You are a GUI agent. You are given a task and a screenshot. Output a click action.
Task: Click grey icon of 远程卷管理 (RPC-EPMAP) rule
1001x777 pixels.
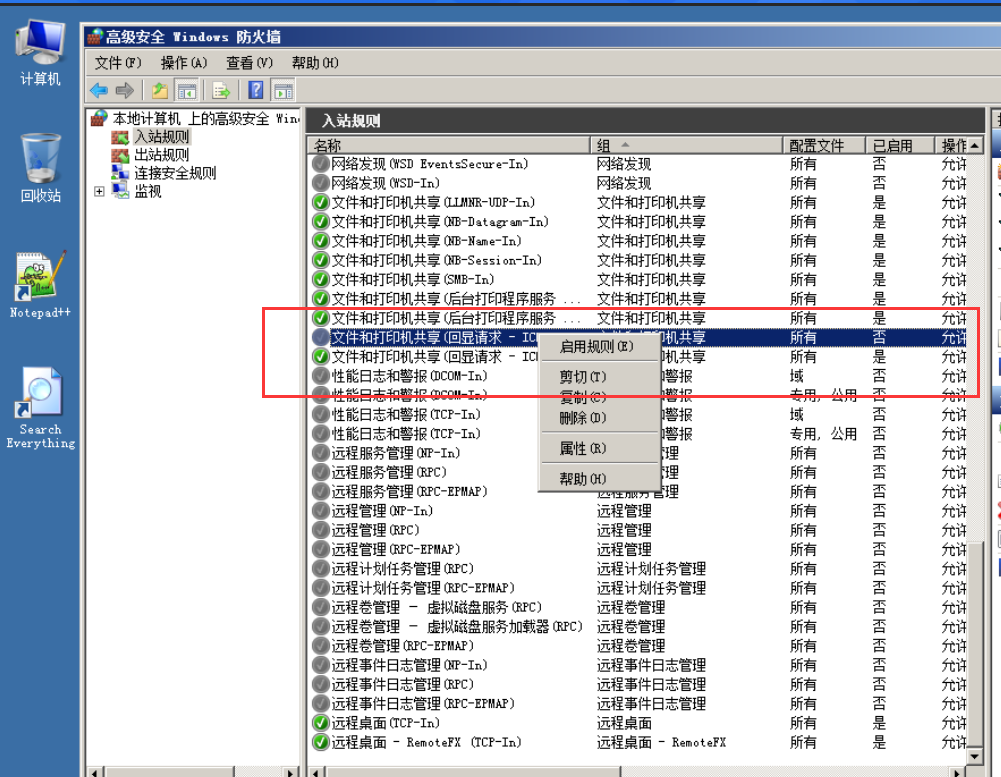click(320, 646)
